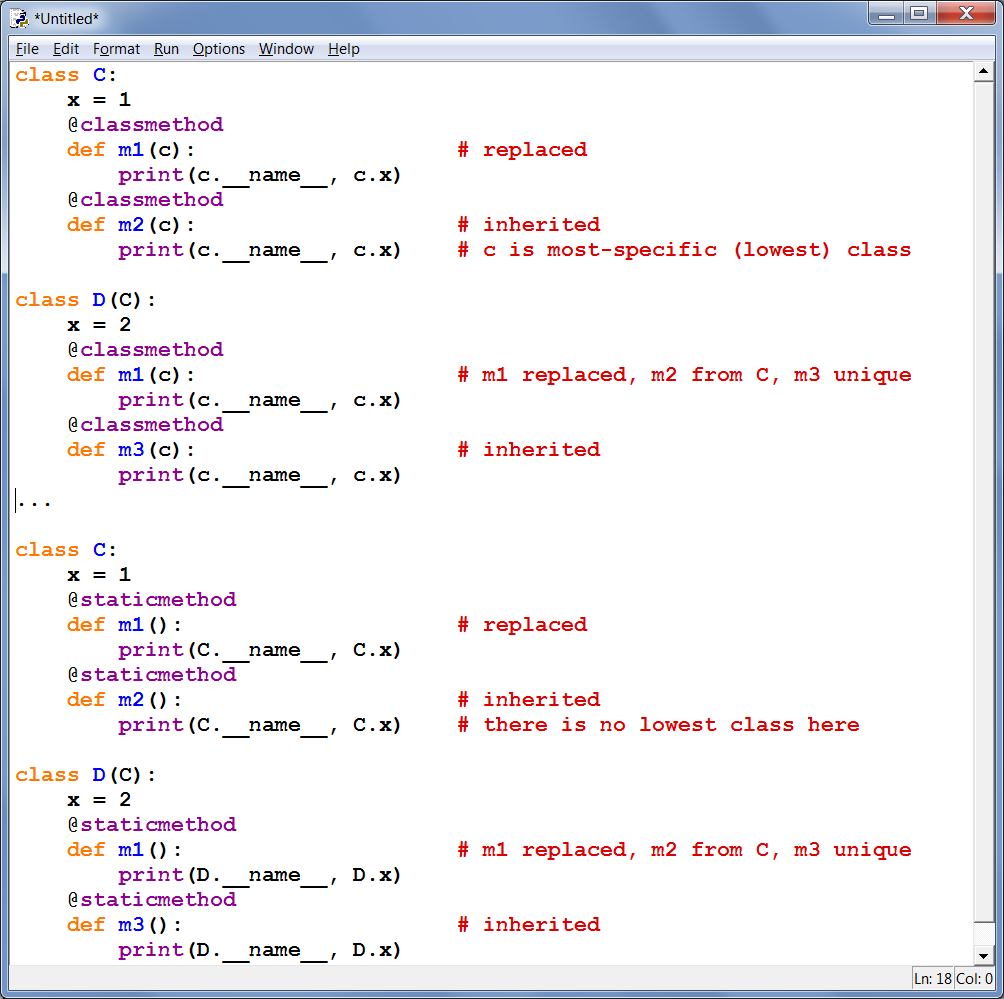Close the Untitled editor window
Image resolution: width=1004 pixels, height=999 pixels.
tap(965, 14)
